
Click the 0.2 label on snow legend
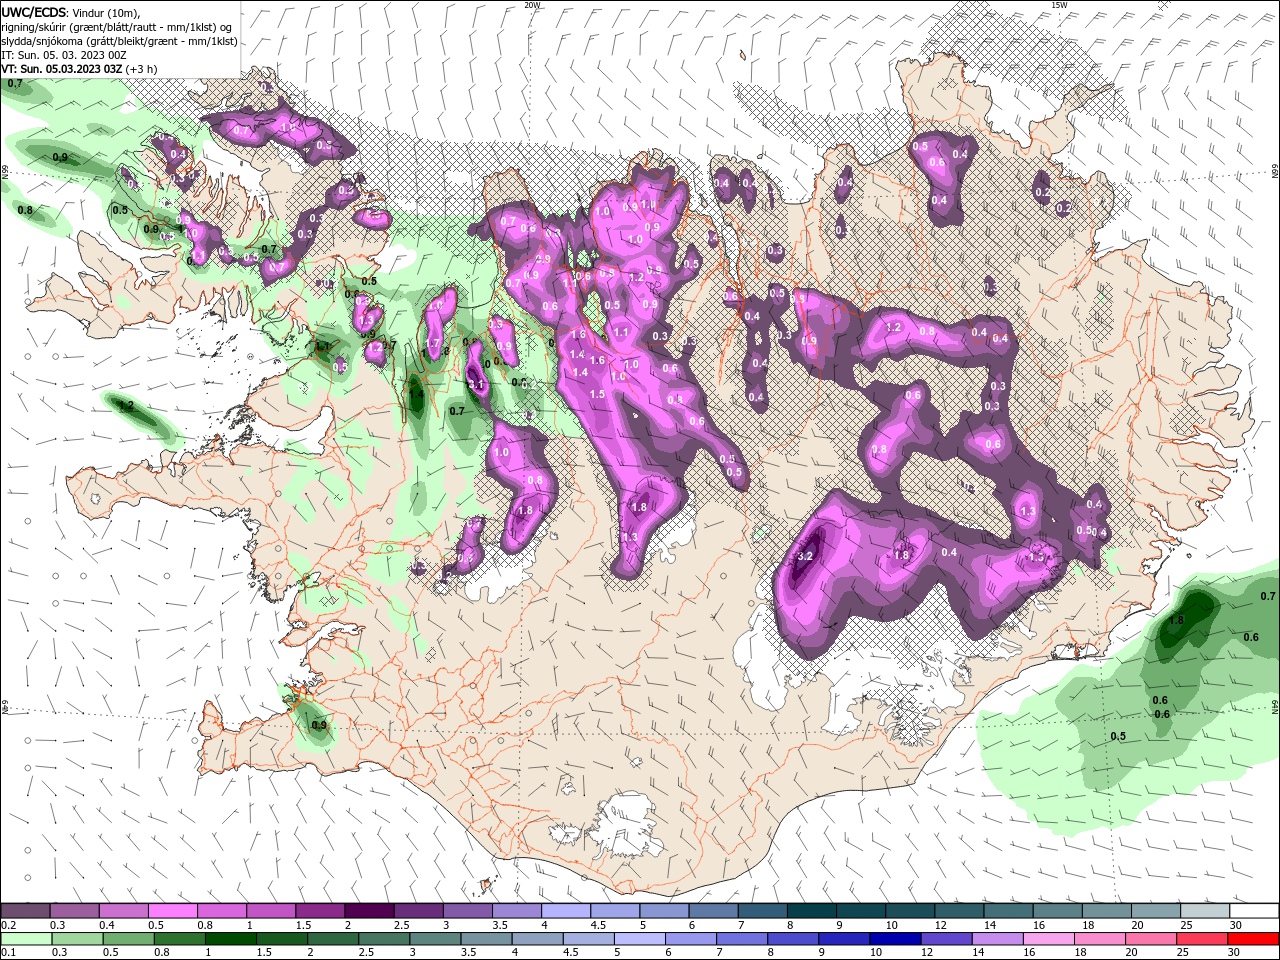tap(8, 925)
